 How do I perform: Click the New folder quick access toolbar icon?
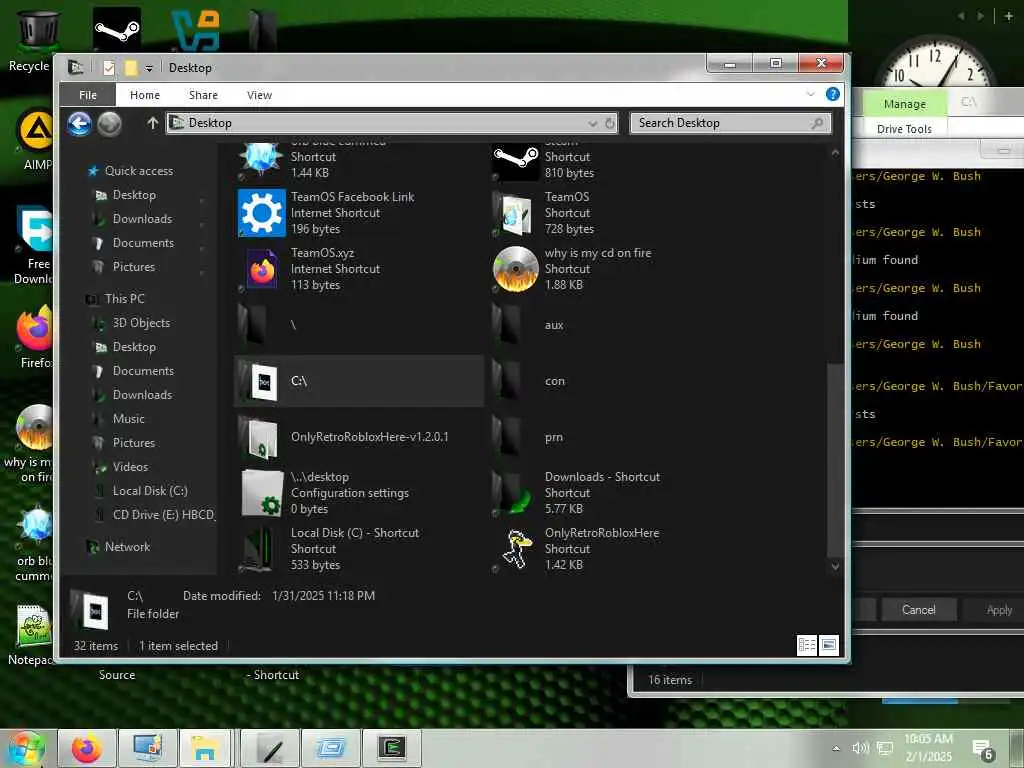[131, 68]
